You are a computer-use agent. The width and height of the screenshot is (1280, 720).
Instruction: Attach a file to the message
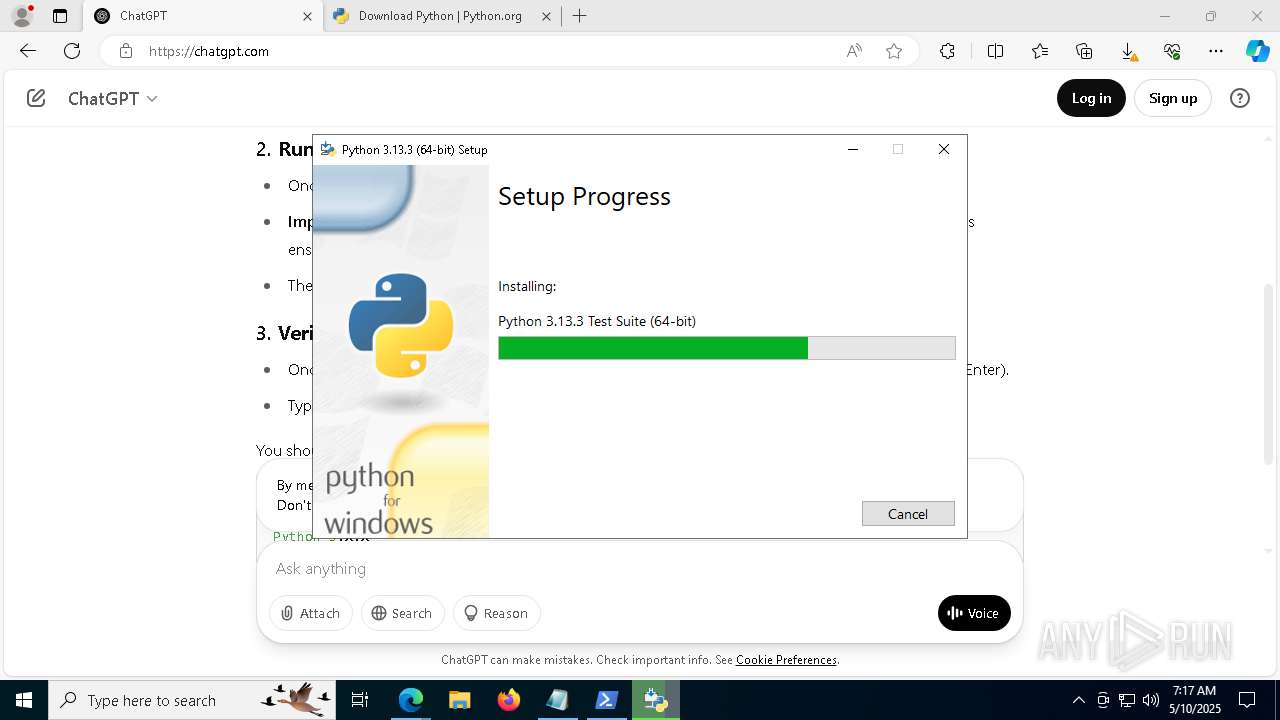click(311, 613)
